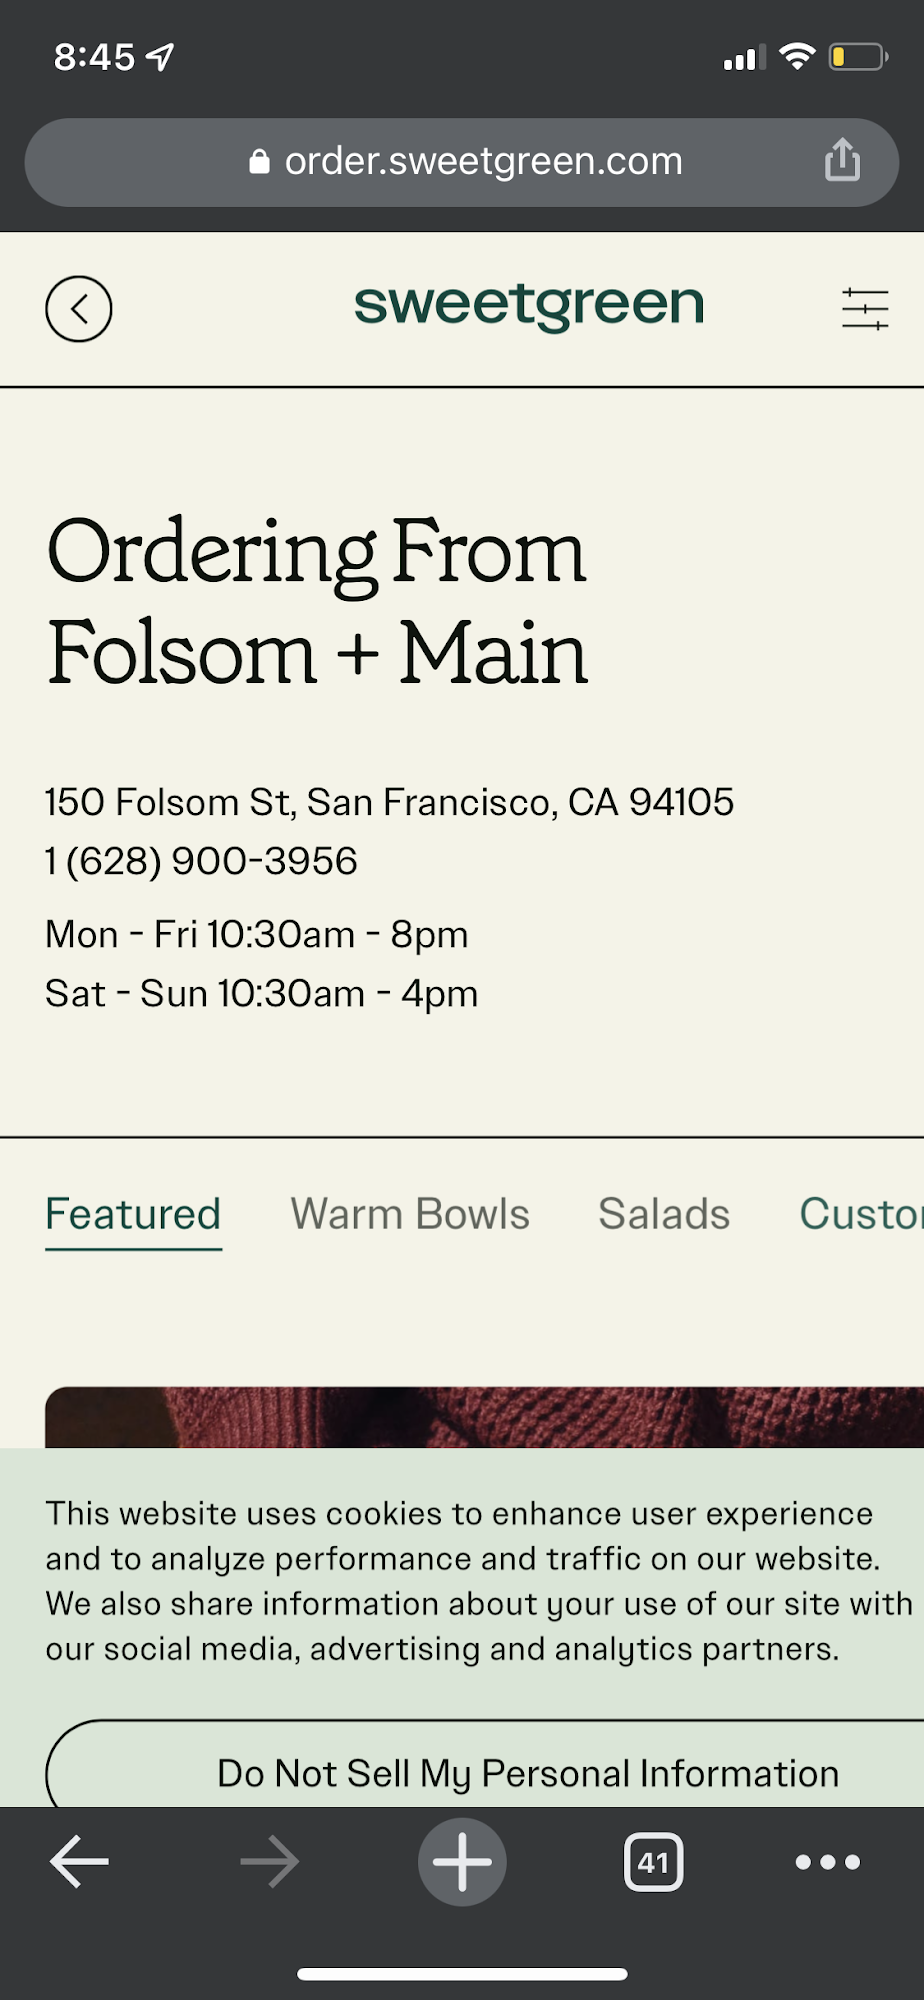
Task: Tap the sweetgreen logo
Action: pos(529,305)
